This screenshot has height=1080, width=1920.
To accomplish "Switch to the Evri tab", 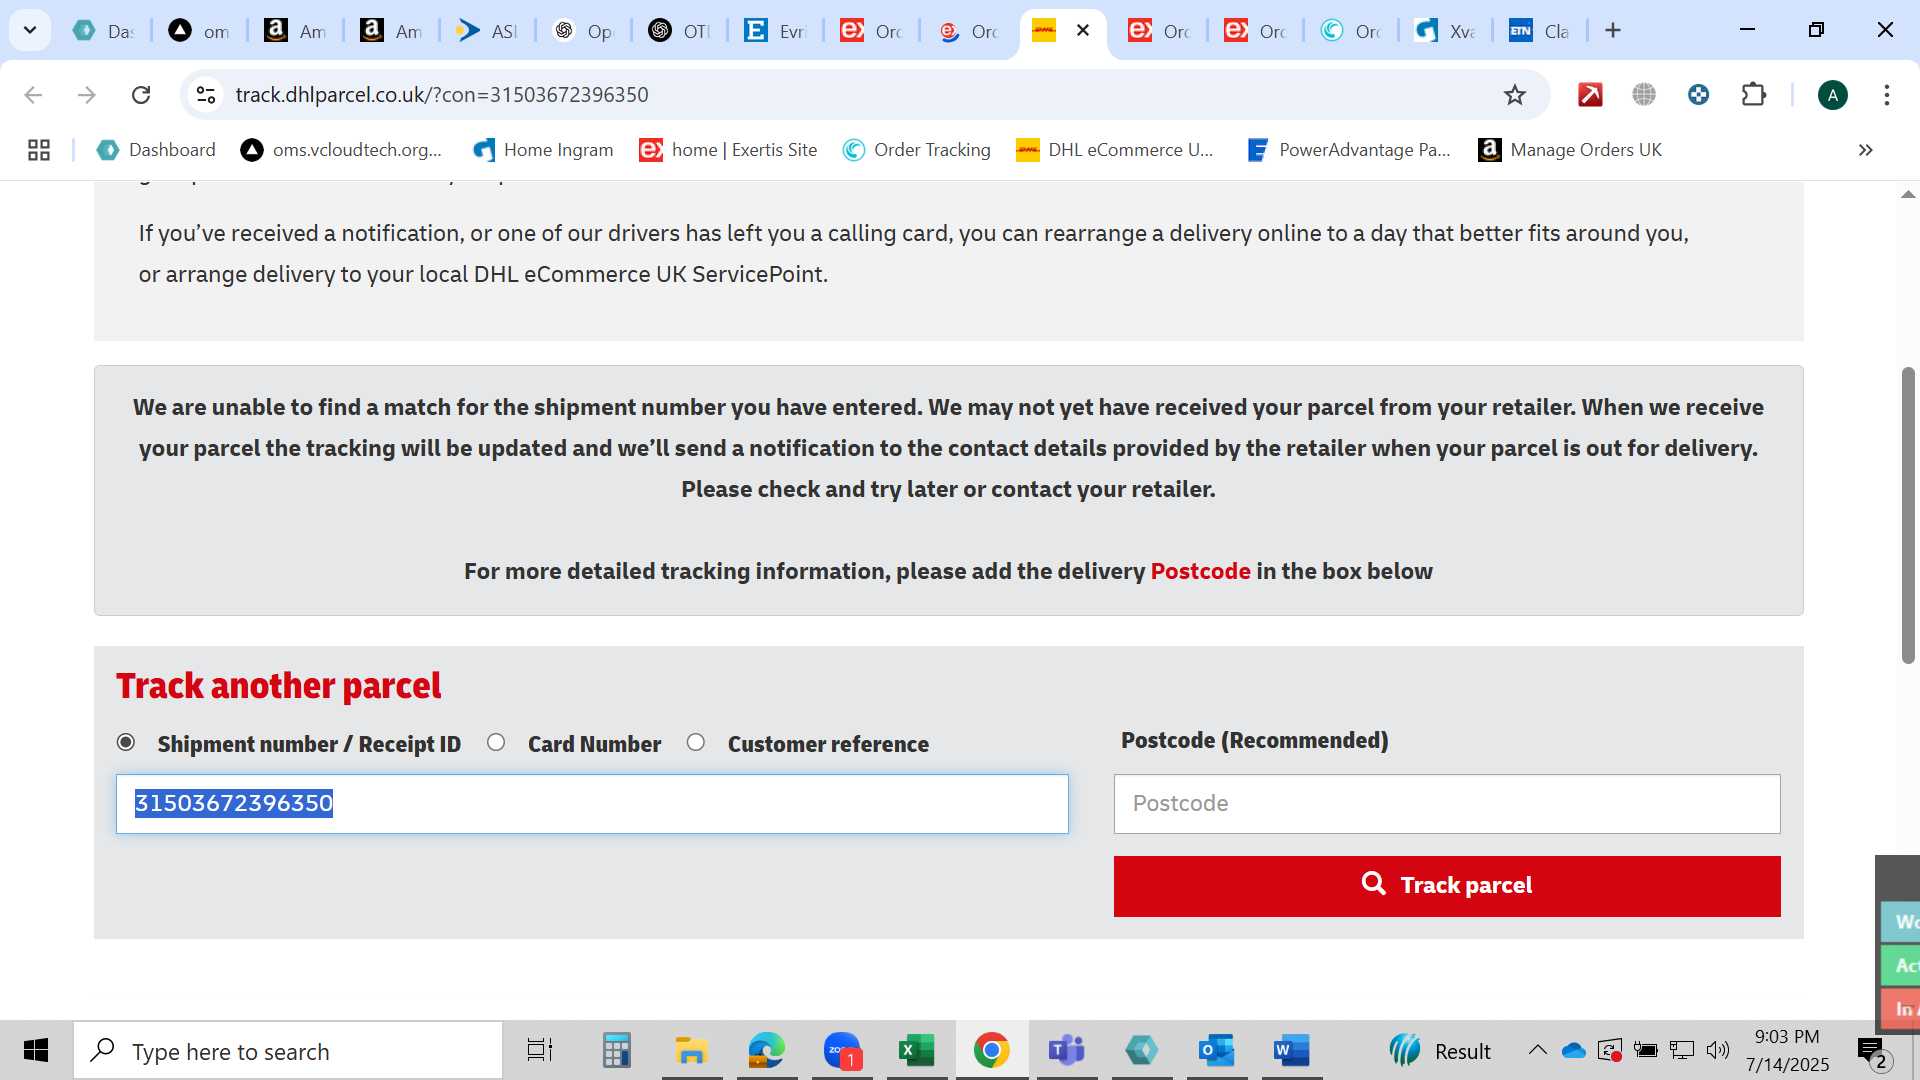I will (x=775, y=31).
